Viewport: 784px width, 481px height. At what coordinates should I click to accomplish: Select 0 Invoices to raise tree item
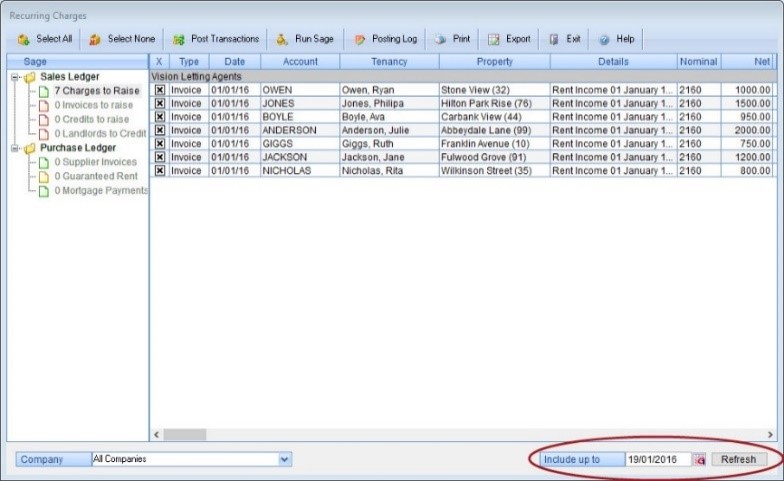click(x=94, y=106)
